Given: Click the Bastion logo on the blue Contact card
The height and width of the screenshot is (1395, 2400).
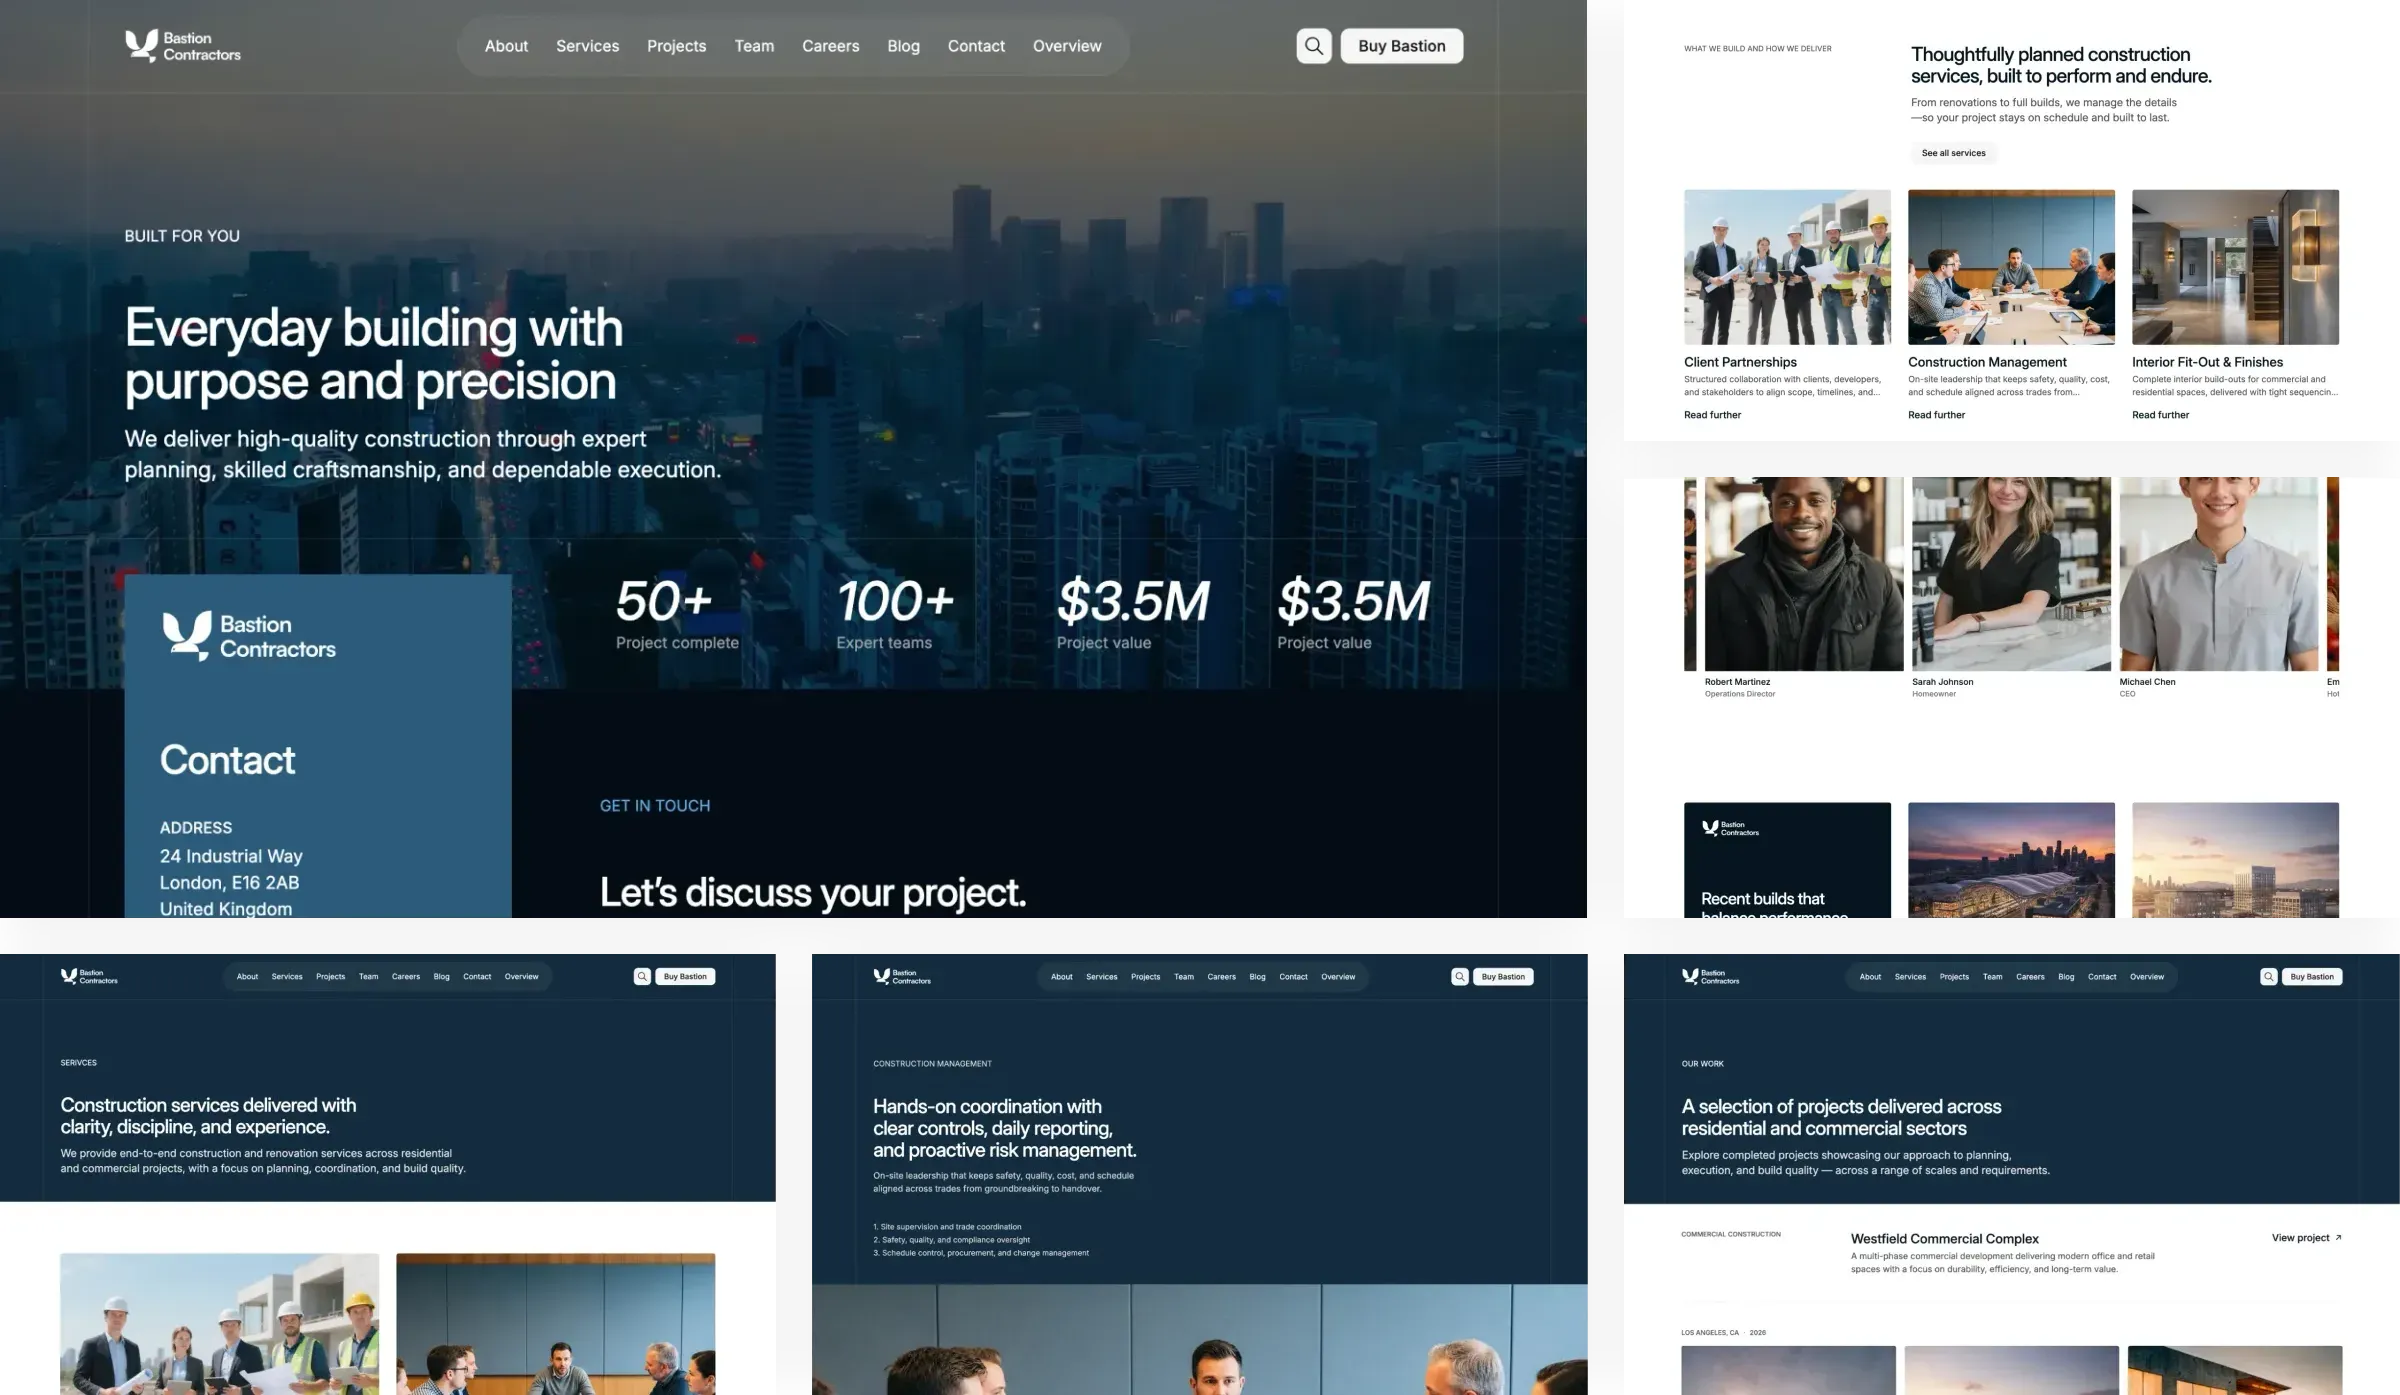Looking at the screenshot, I should (249, 636).
